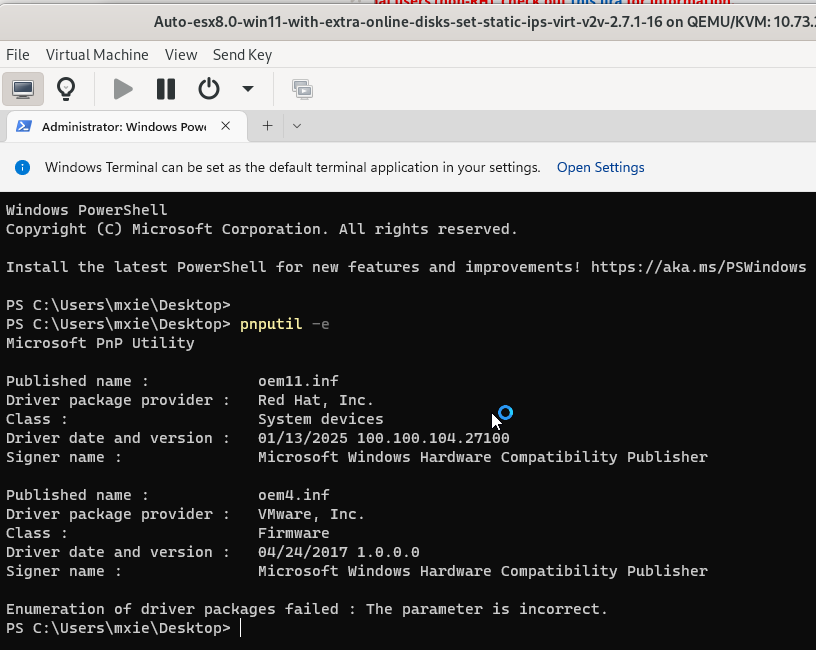Screen dimensions: 816x650
Task: Toggle pause on the virtual machine
Action: [x=166, y=89]
